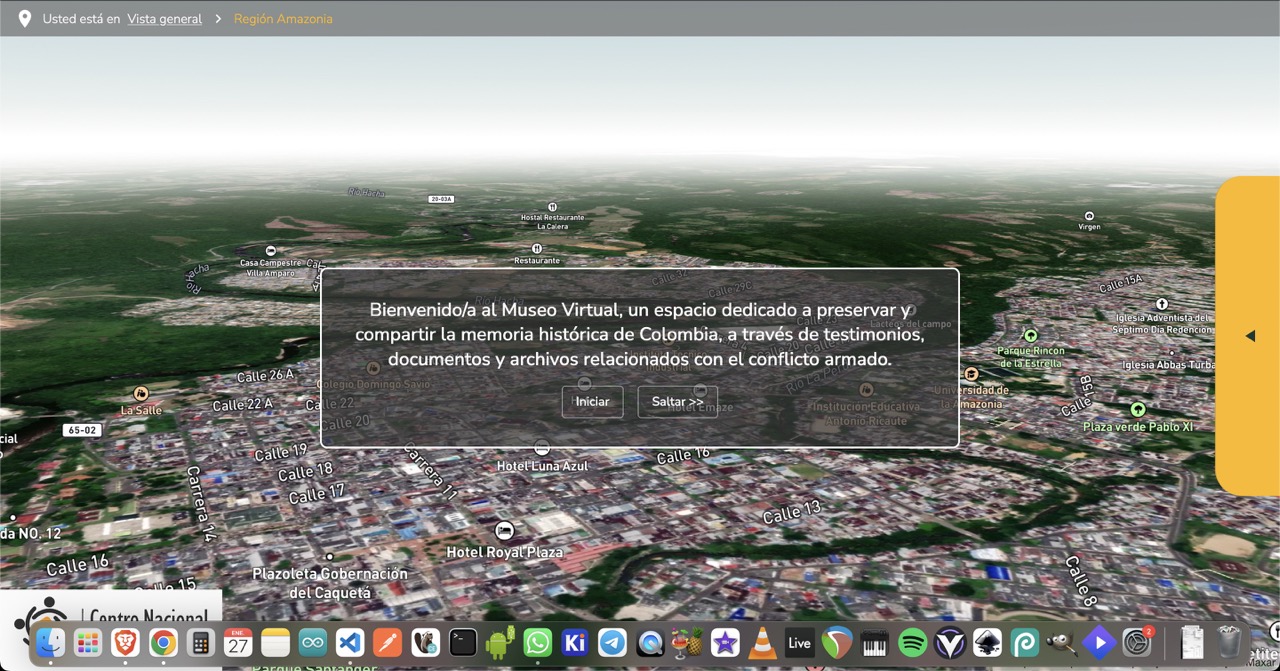Open the Android robot app in the dock
Viewport: 1280px width, 671px height.
(500, 643)
